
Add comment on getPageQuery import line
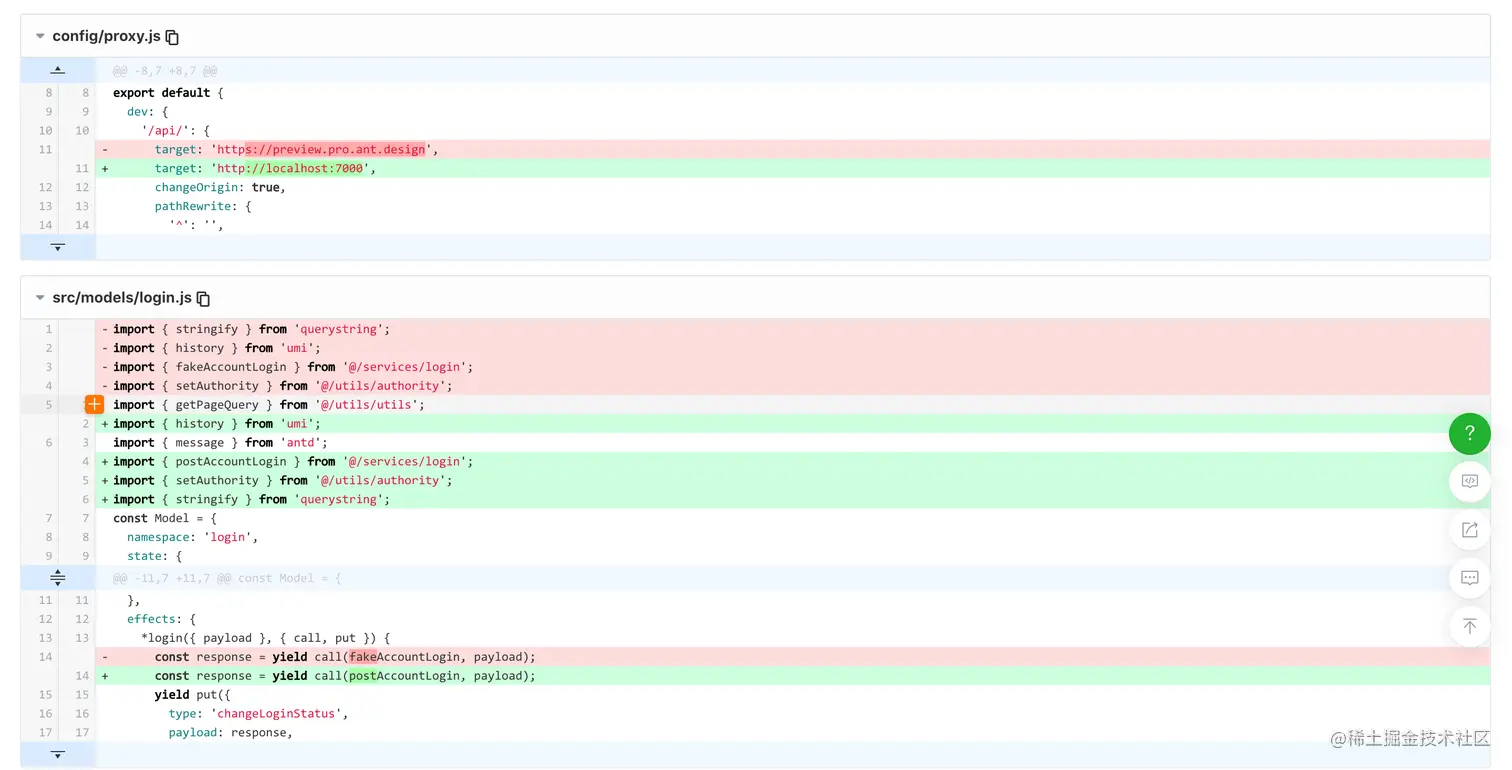[x=94, y=404]
